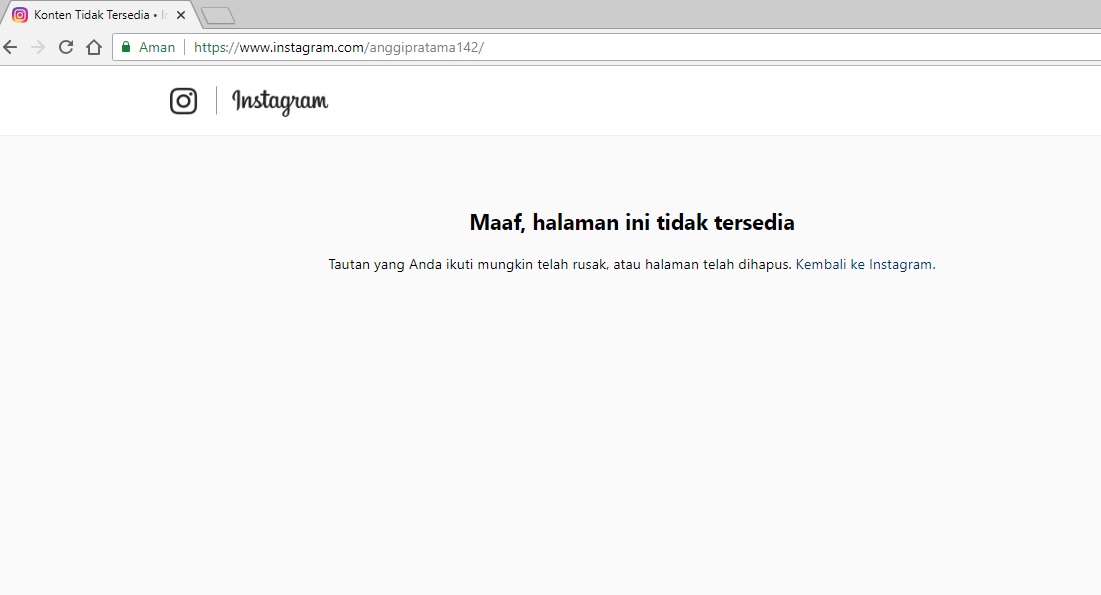Select the 'Maaf, halaman ini tidak tersedia' heading

(x=632, y=222)
